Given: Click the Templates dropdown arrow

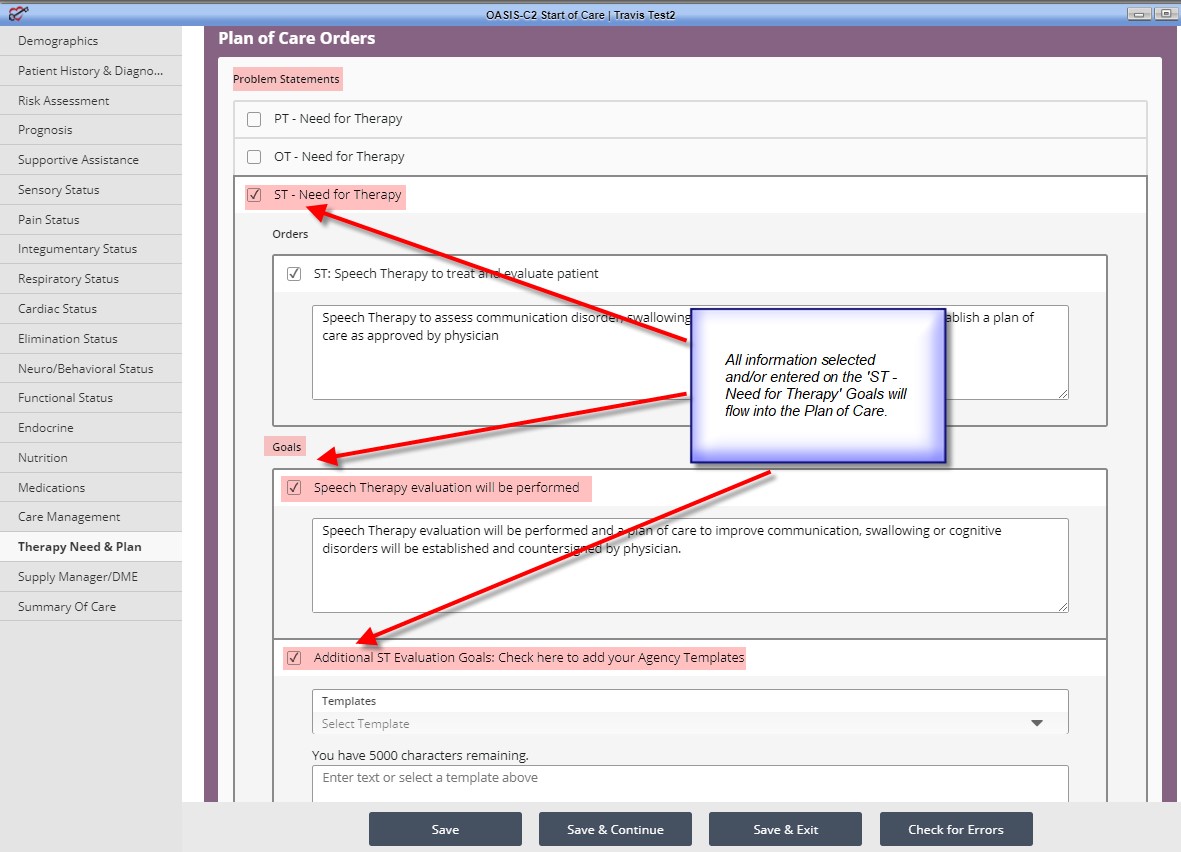Looking at the screenshot, I should (x=1037, y=723).
